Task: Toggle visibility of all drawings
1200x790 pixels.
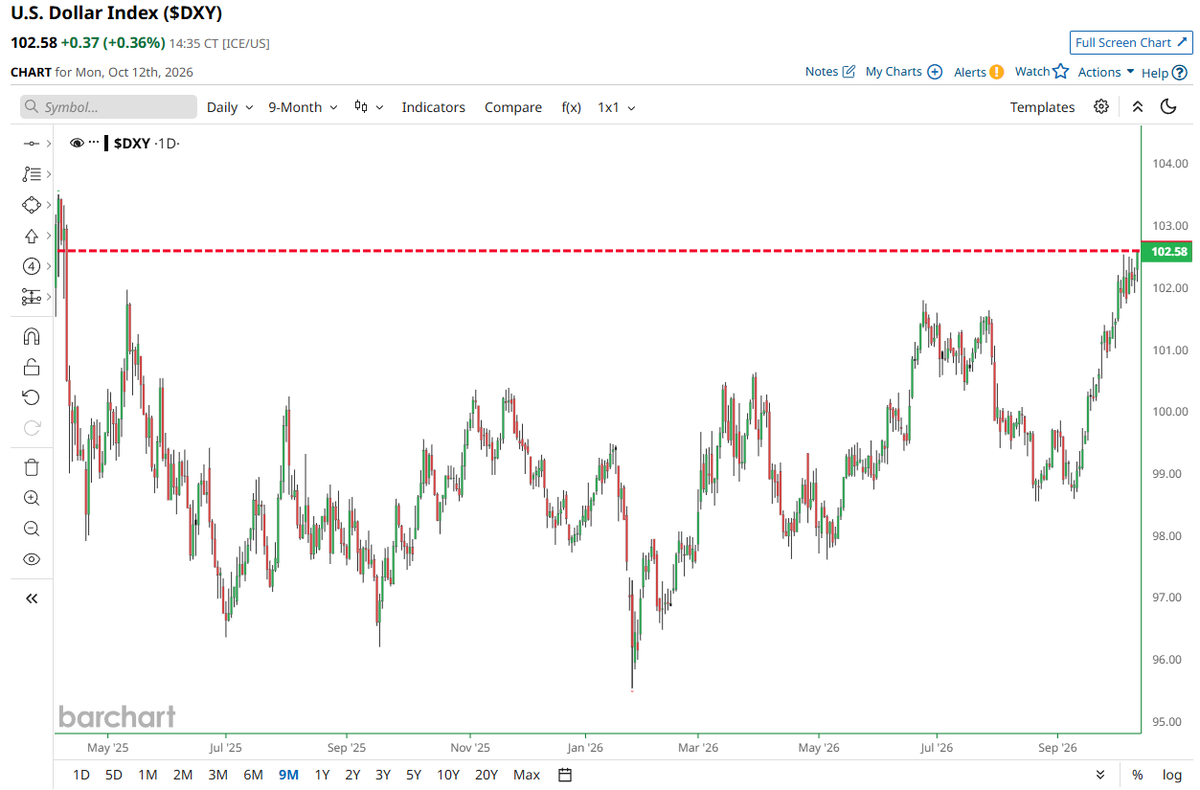Action: coord(31,559)
